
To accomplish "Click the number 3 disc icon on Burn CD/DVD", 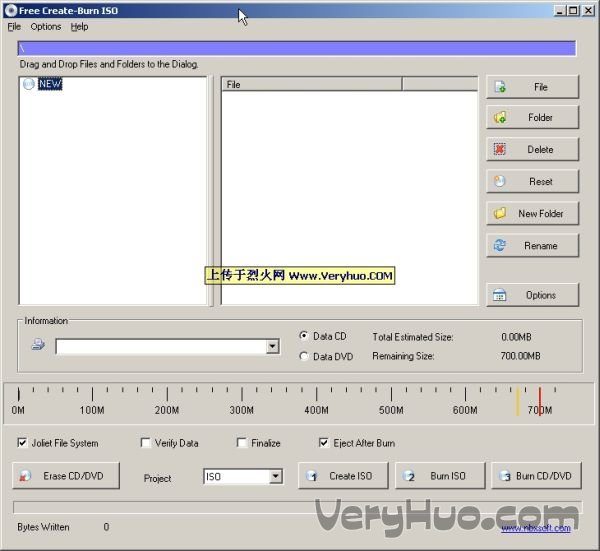I will [505, 476].
